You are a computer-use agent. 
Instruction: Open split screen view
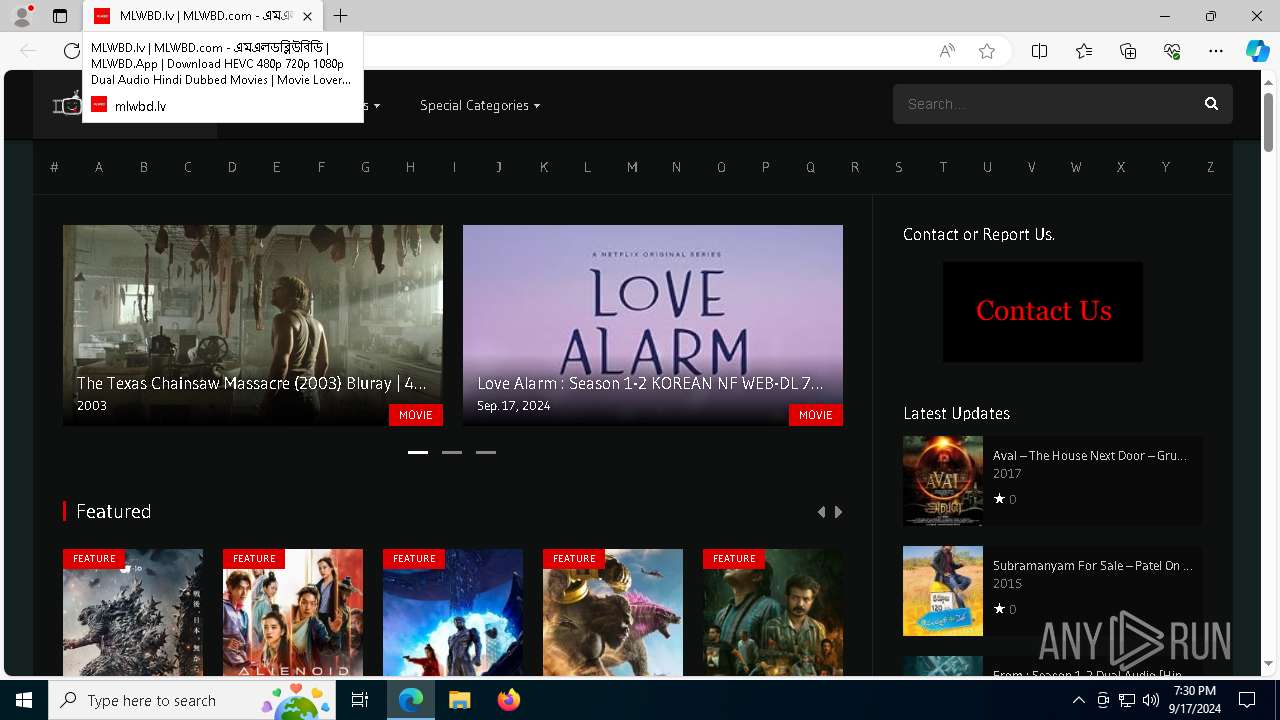[1040, 51]
